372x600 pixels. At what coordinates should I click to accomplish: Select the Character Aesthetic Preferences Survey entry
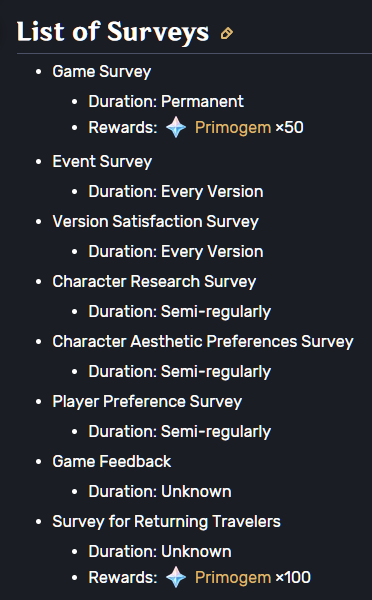pos(203,342)
